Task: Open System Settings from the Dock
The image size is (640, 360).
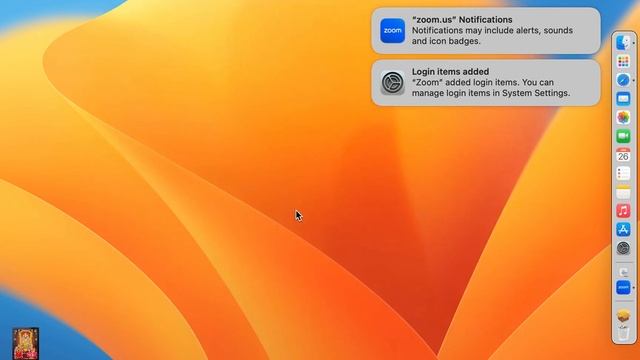Action: click(x=623, y=248)
